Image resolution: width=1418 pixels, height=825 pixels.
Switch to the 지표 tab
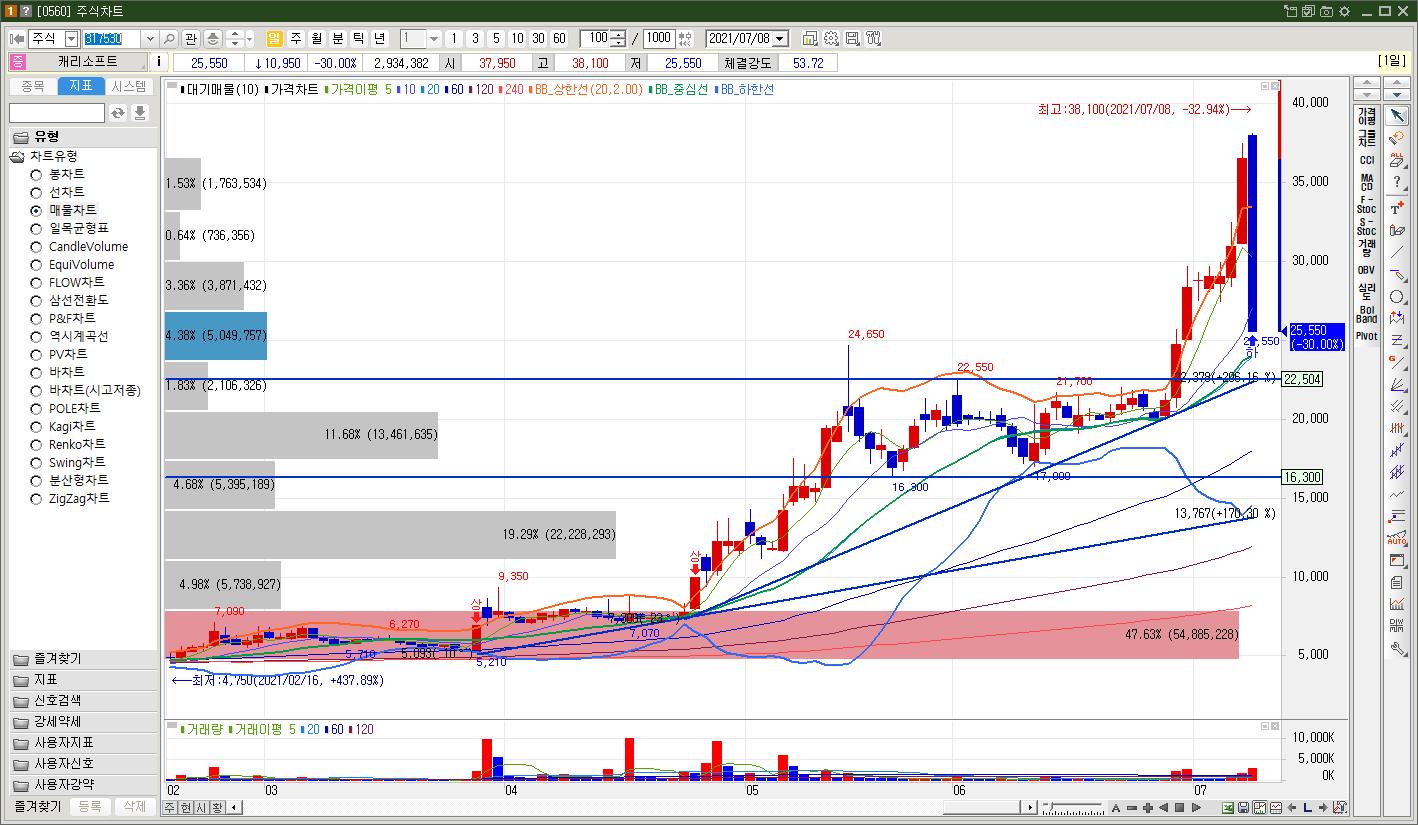80,87
